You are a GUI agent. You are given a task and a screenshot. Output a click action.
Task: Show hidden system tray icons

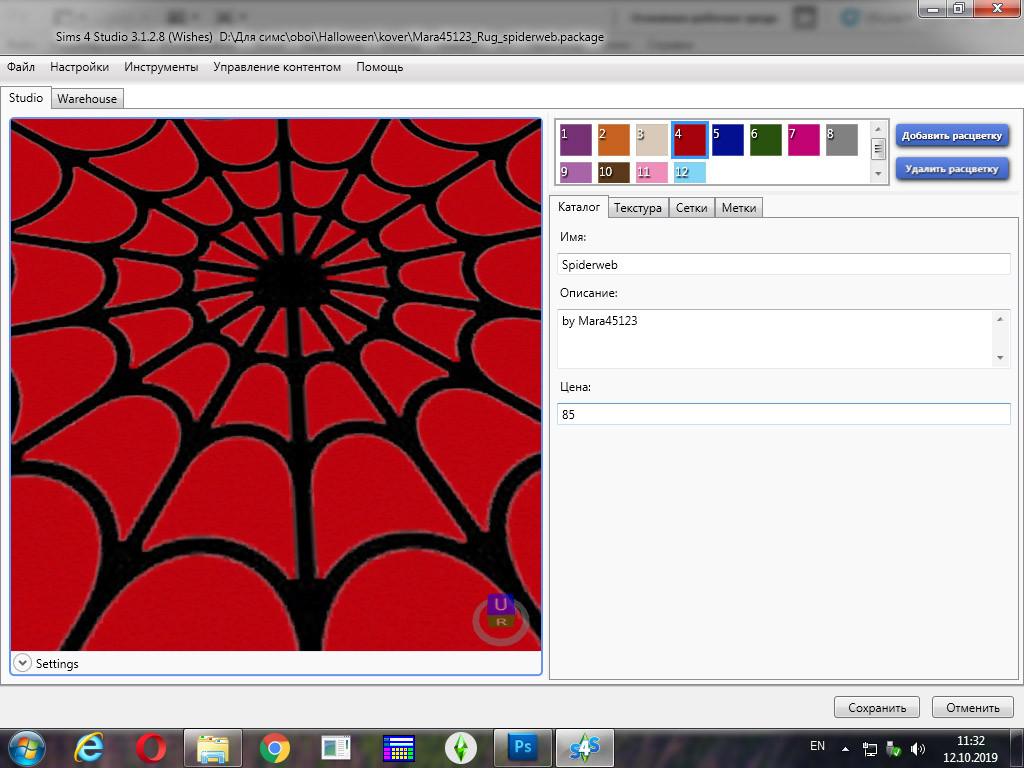(846, 749)
